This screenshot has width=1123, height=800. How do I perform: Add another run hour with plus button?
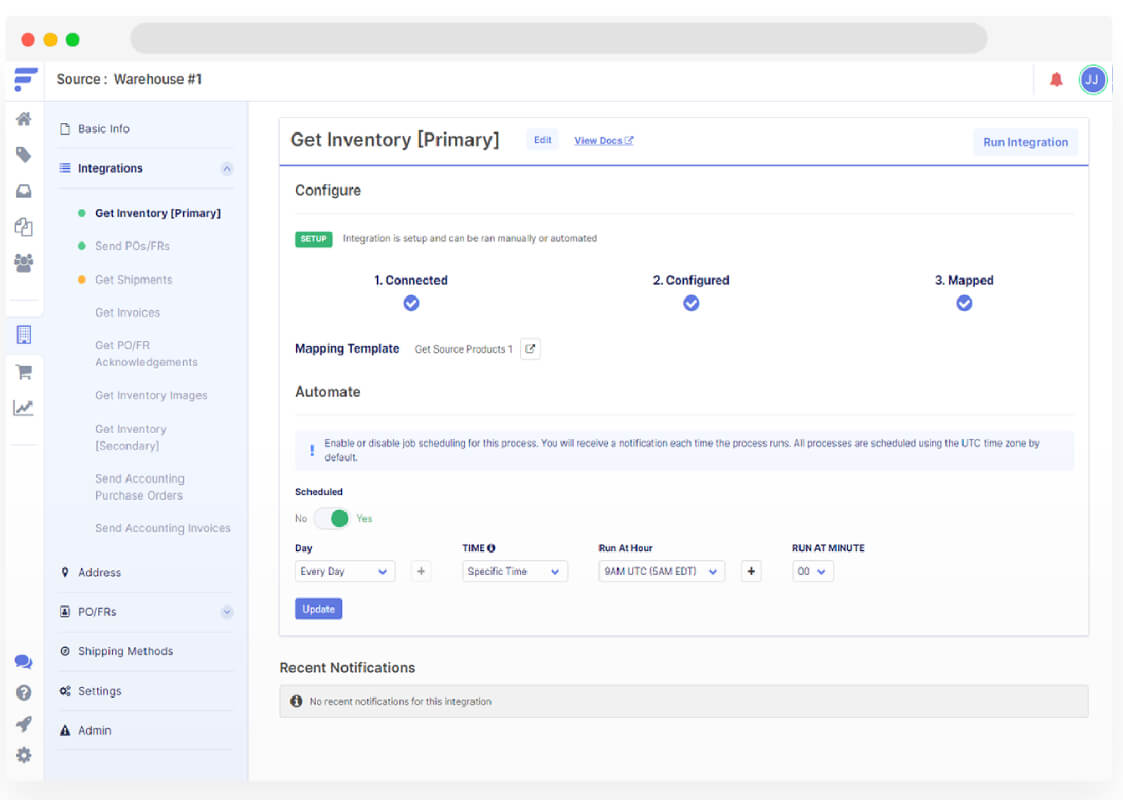[x=751, y=572]
